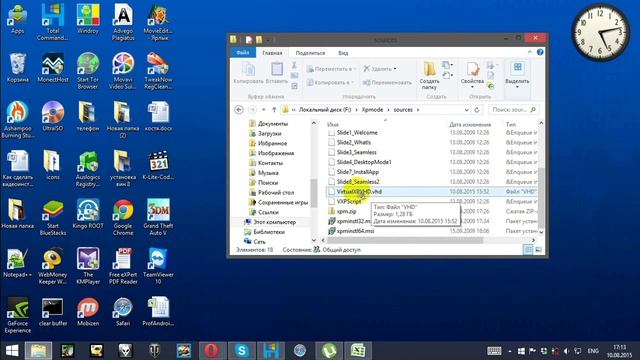The width and height of the screenshot is (640, 360).
Task: Click the Opera icon in taskbar
Action: click(211, 351)
